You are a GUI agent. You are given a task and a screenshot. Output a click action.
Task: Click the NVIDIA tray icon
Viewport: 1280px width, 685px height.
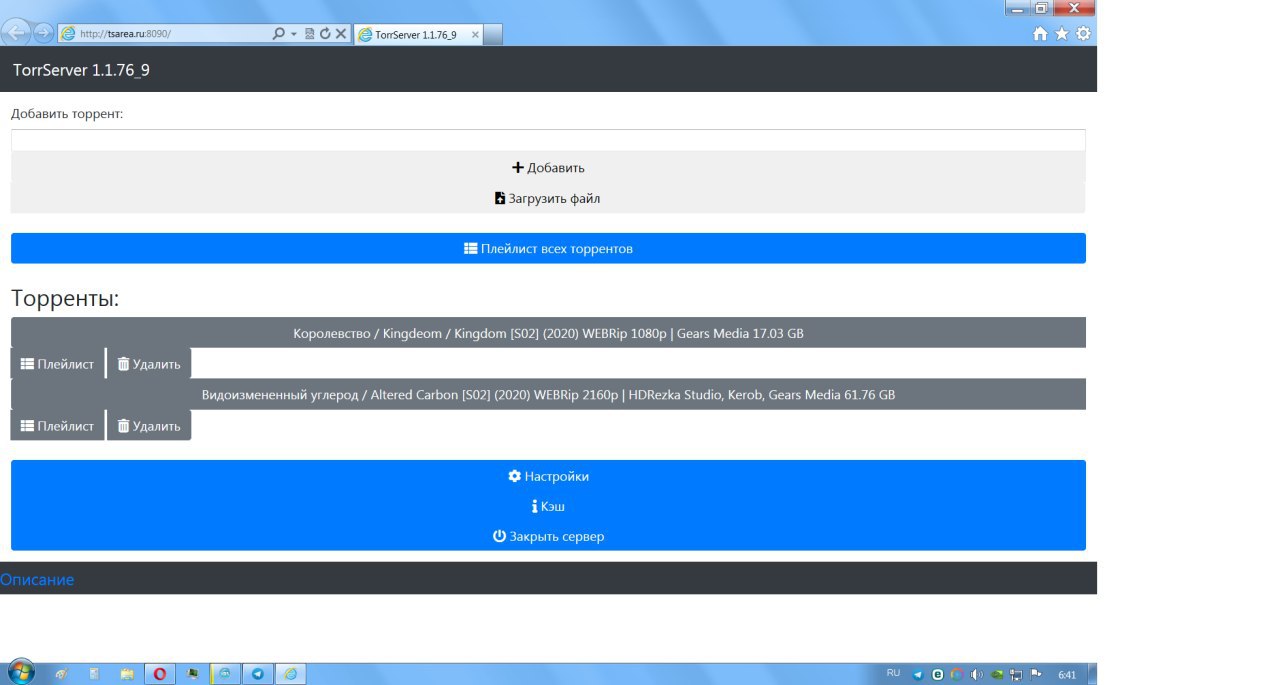997,675
